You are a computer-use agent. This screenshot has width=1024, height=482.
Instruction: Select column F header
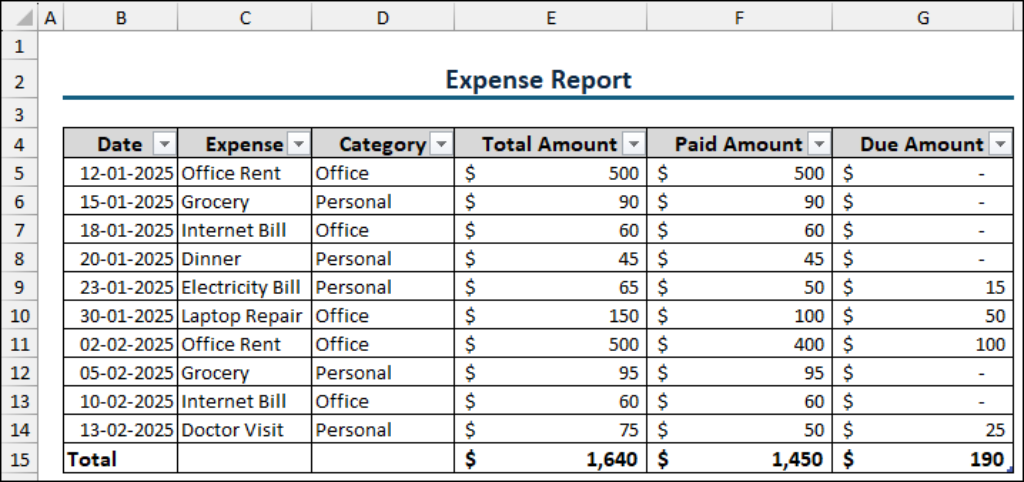click(x=740, y=19)
